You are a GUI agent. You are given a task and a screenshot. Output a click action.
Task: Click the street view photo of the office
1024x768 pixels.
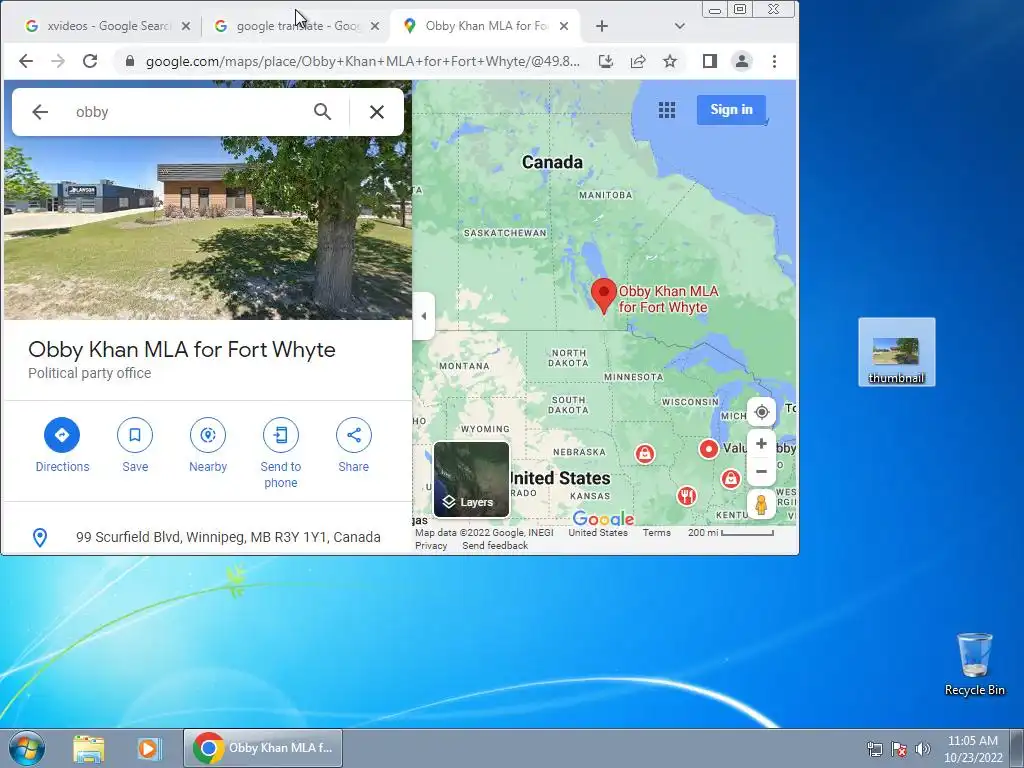(x=208, y=229)
